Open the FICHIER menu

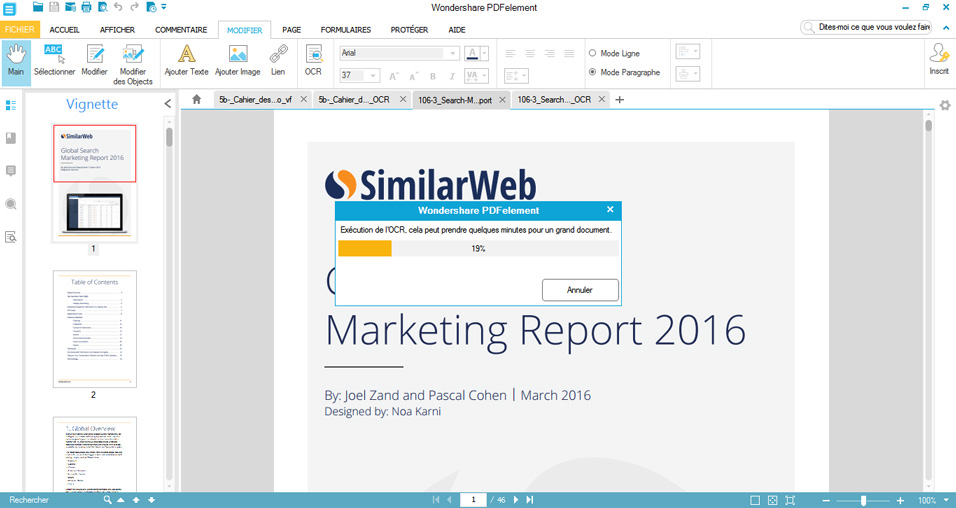[x=20, y=29]
